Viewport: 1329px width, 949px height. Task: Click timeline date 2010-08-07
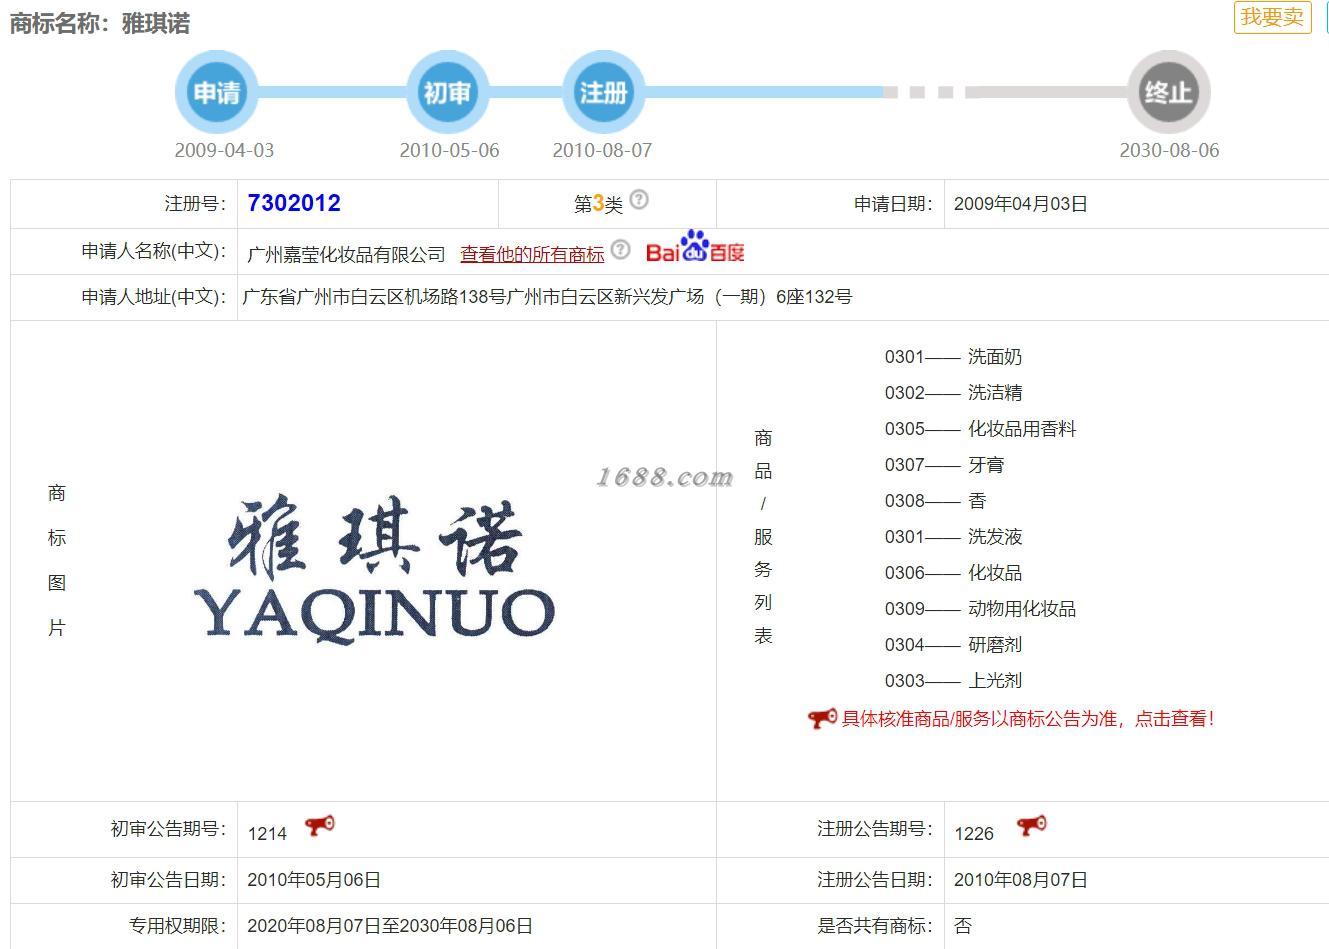602,150
